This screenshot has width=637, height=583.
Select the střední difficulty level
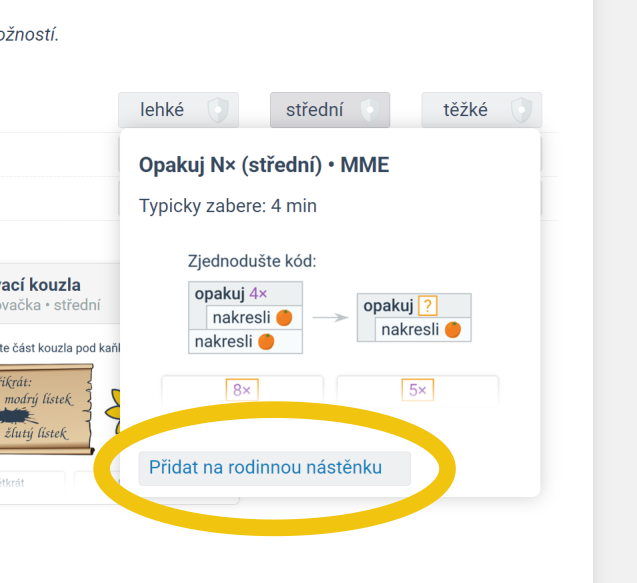(314, 110)
